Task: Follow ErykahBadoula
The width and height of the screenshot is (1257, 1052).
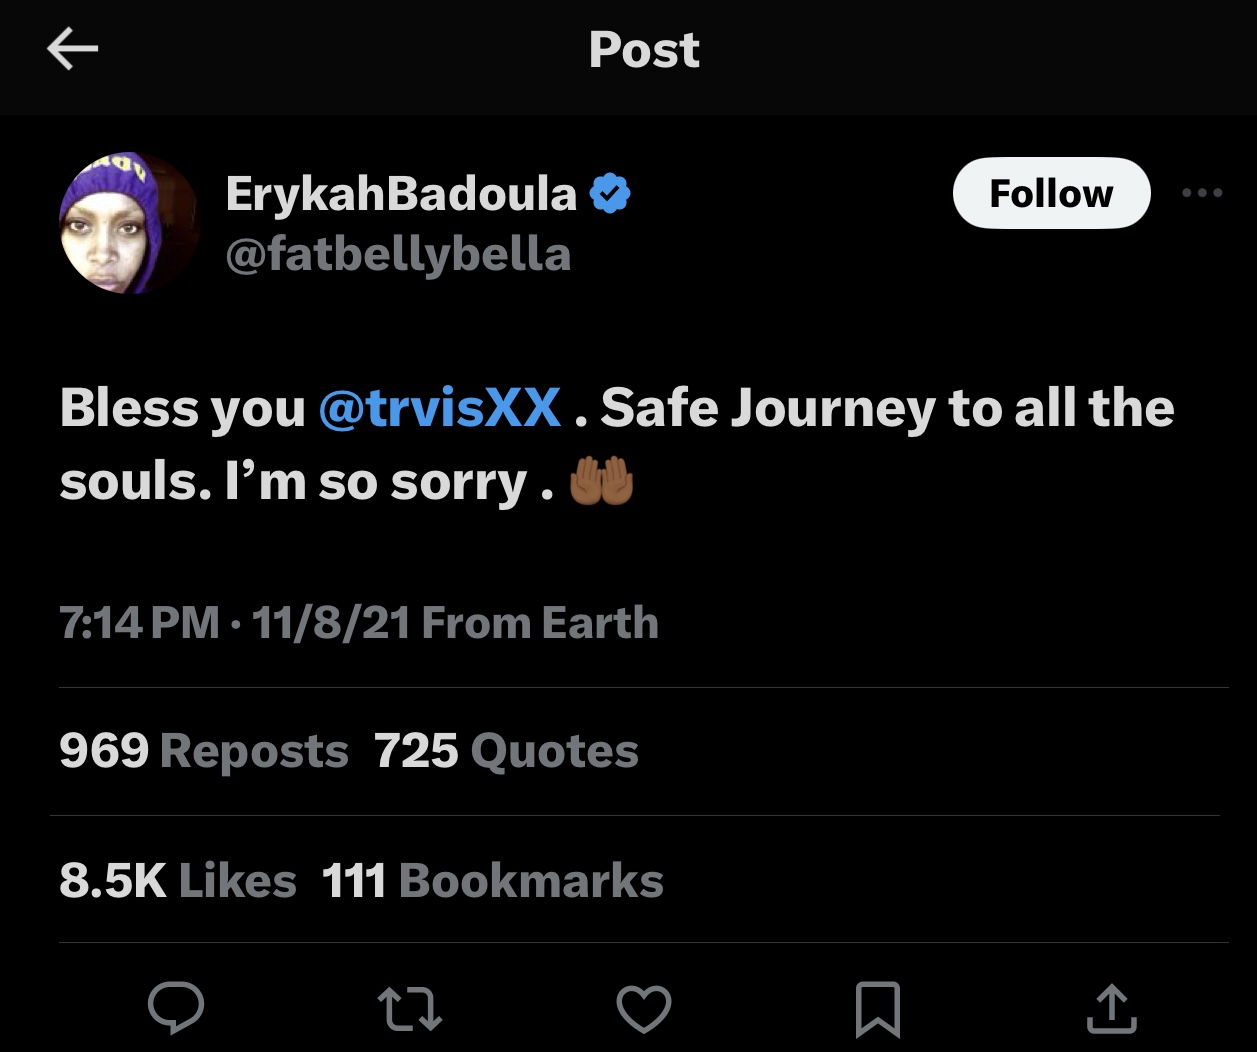Action: click(1051, 193)
